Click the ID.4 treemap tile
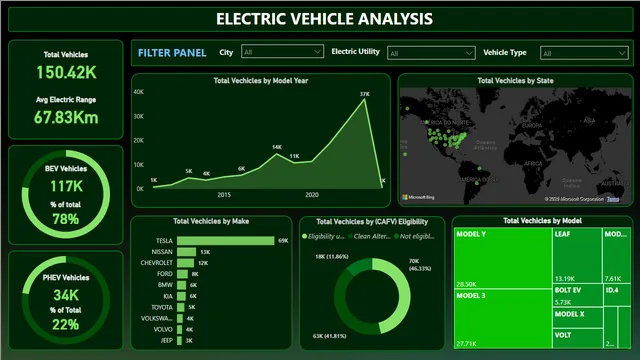640x360 pixels. click(618, 295)
